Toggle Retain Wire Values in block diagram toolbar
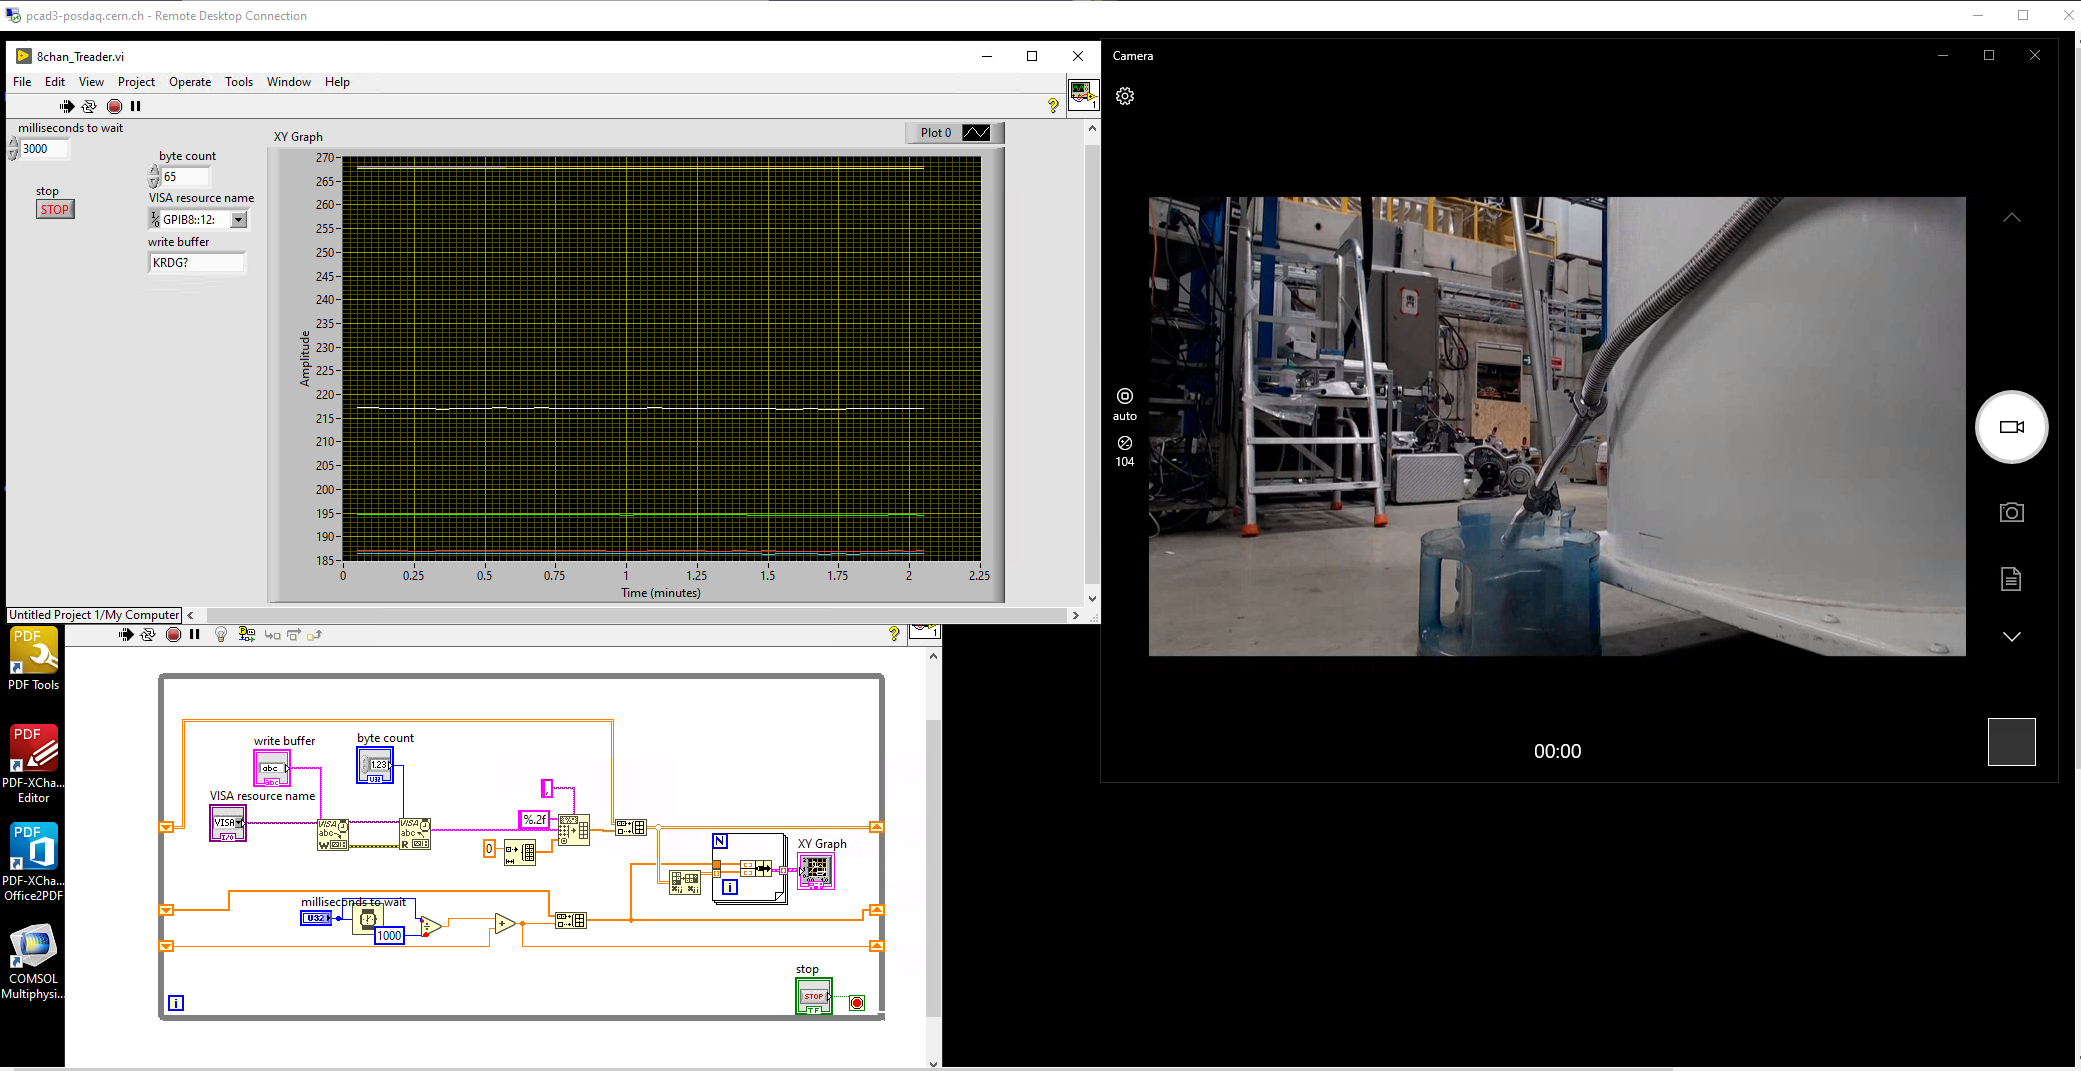2081x1071 pixels. pyautogui.click(x=246, y=634)
